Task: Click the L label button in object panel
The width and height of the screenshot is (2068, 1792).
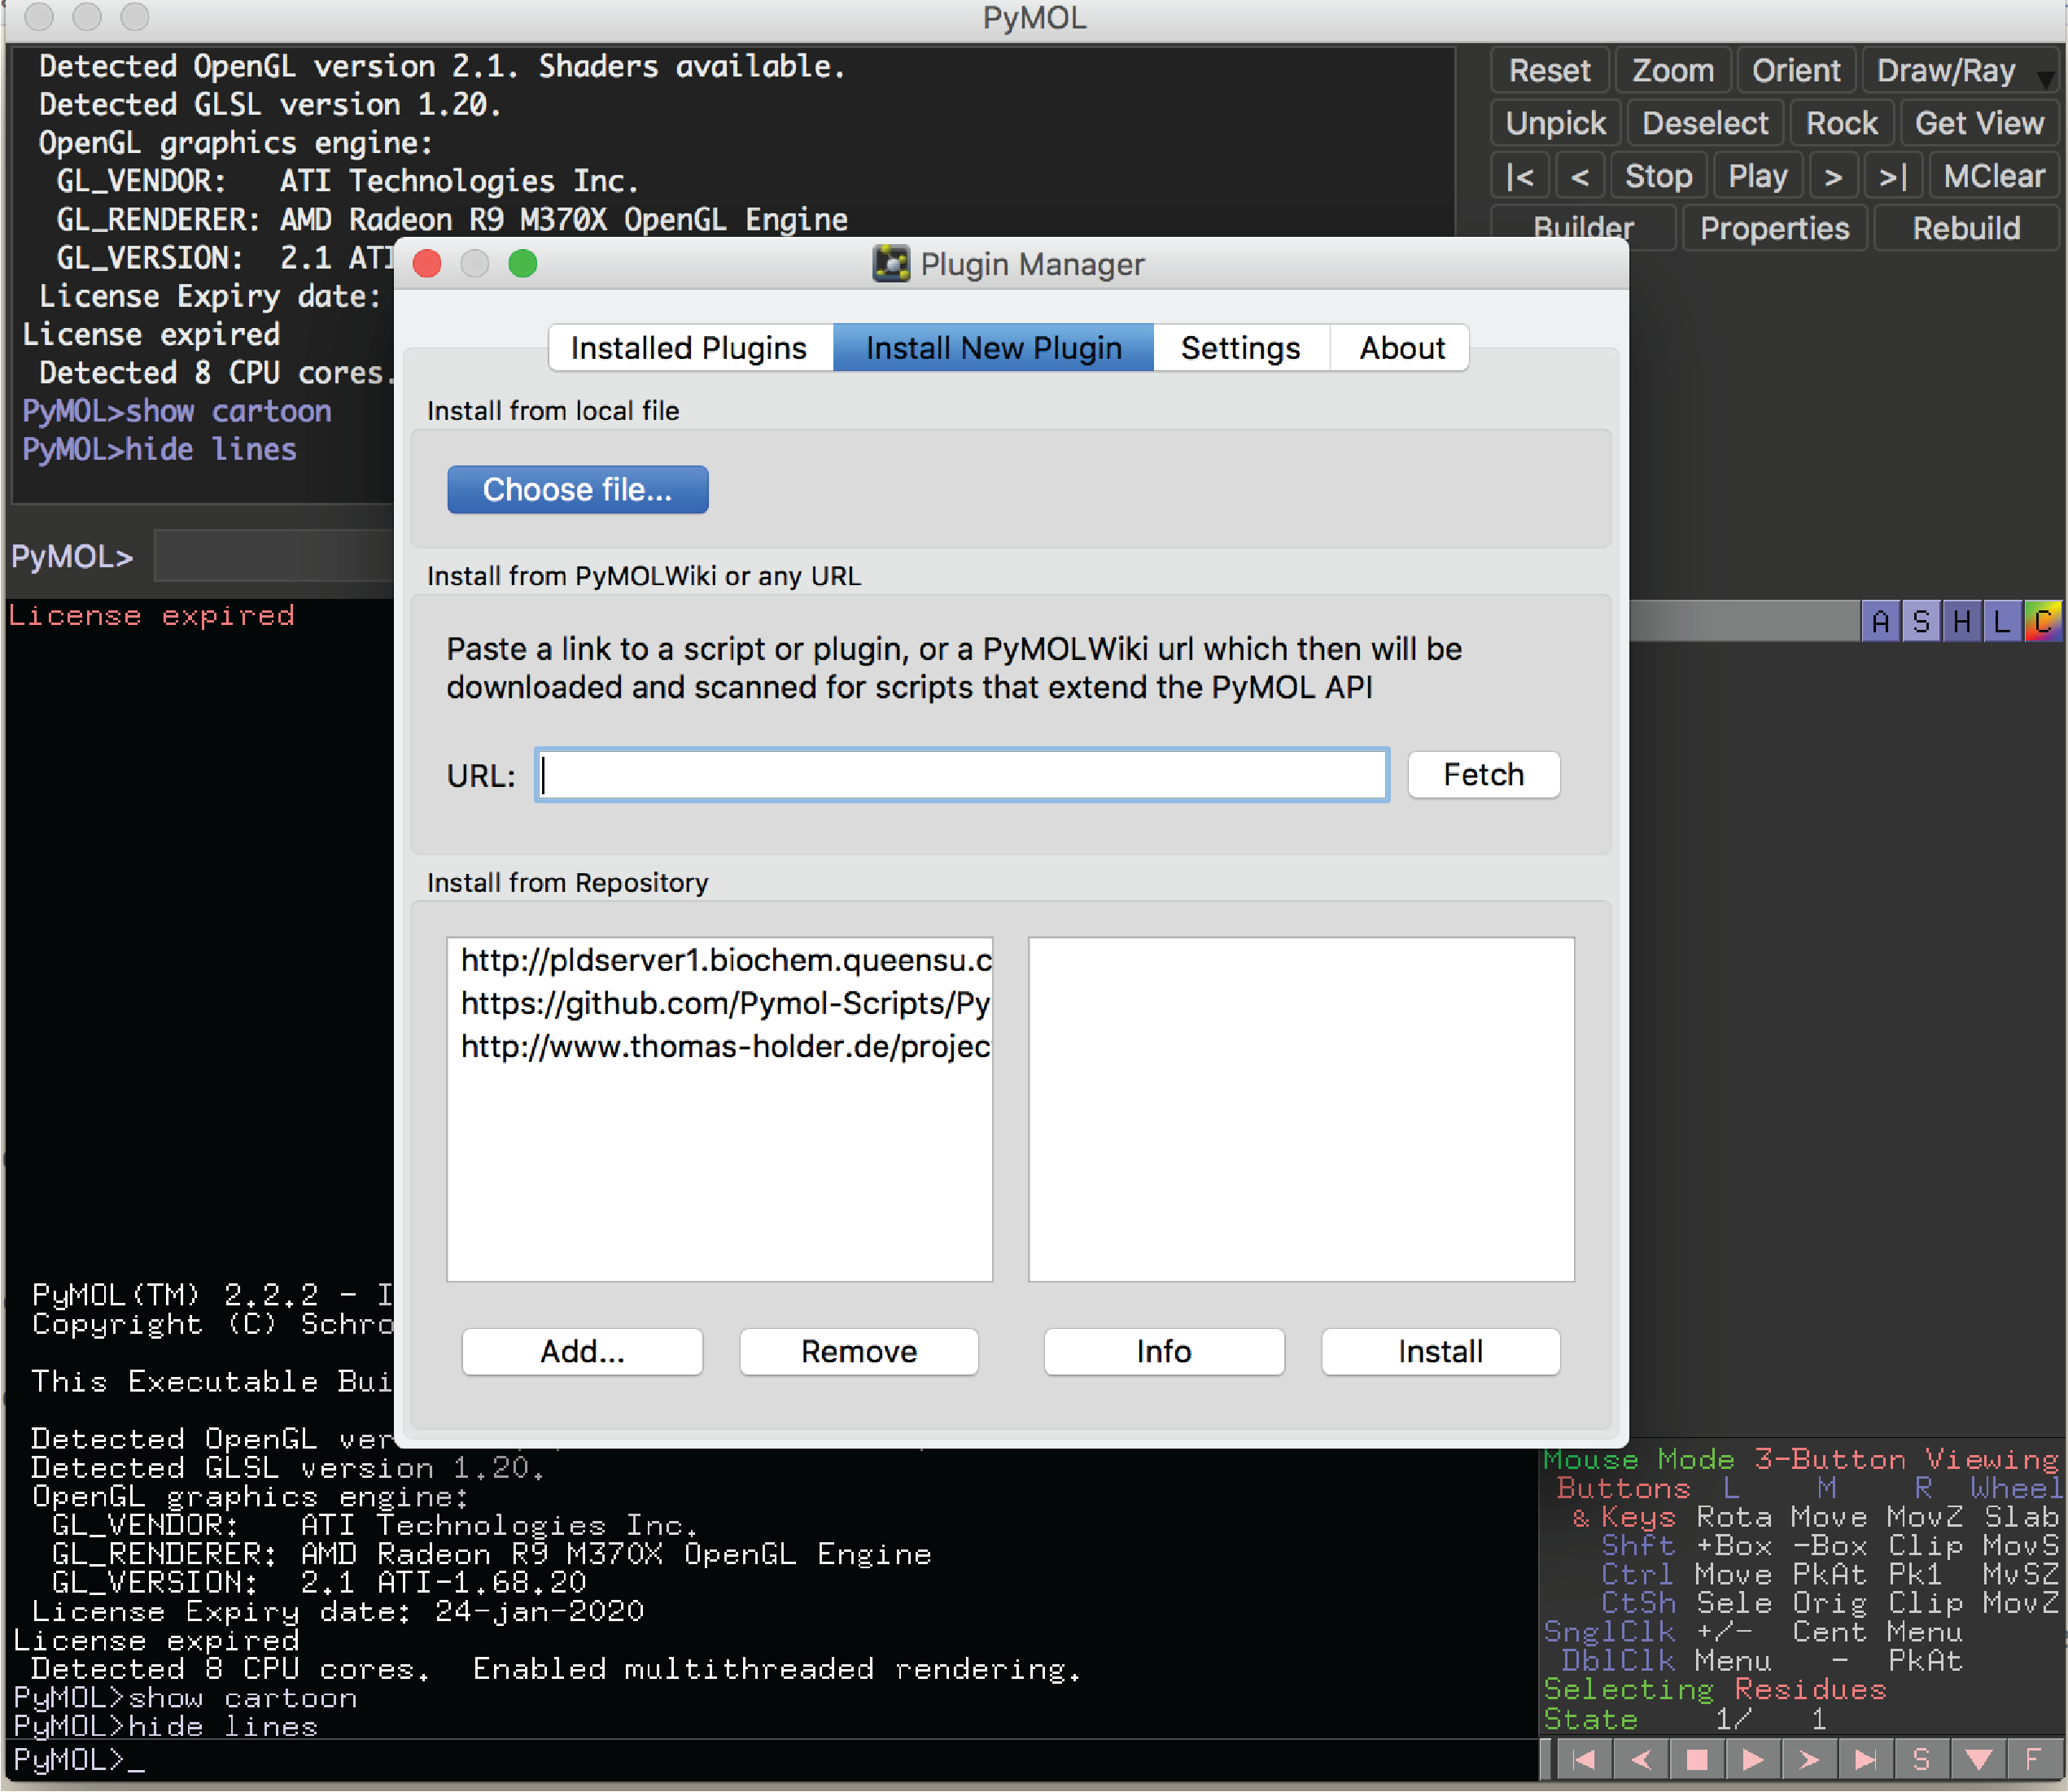Action: tap(2002, 621)
